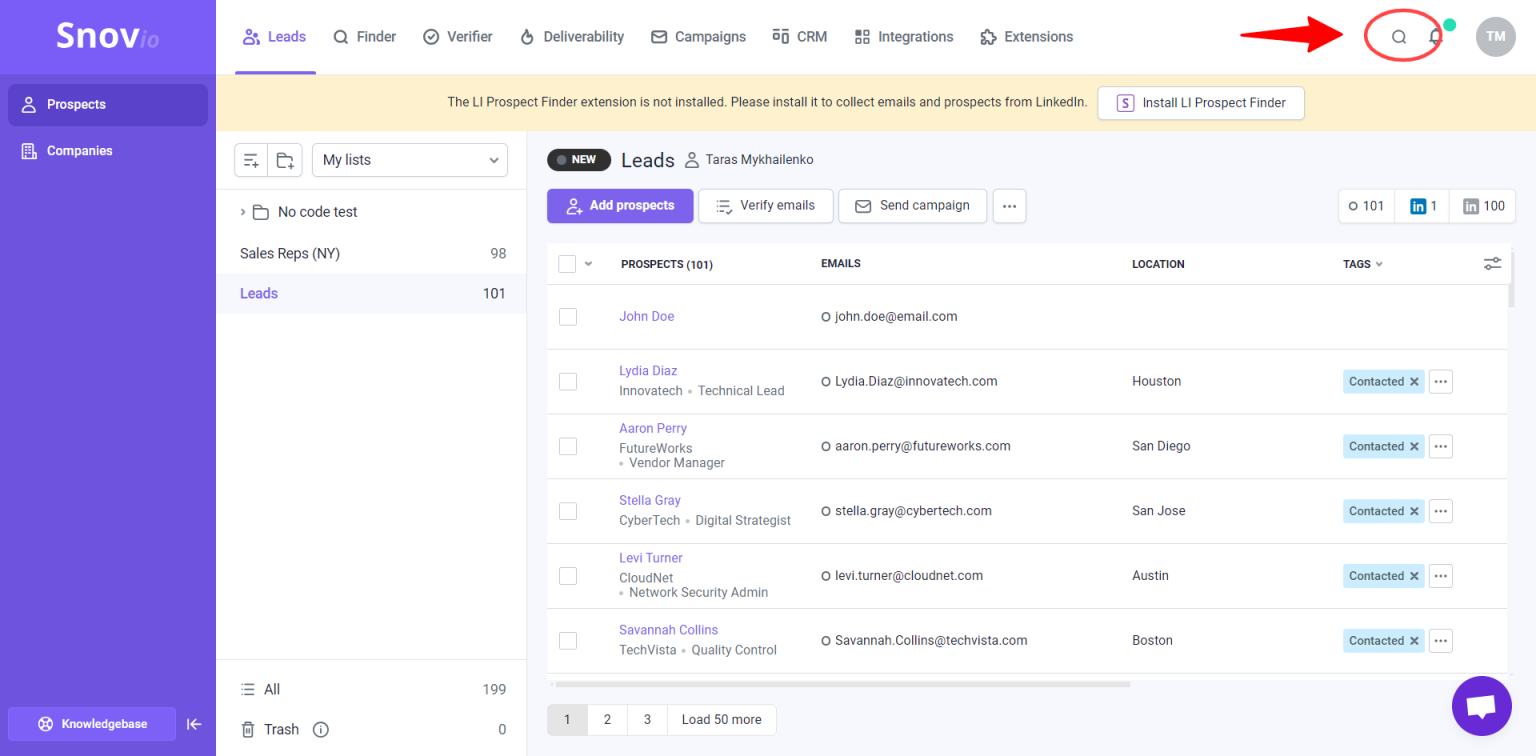Open the Integrations tab

[904, 37]
